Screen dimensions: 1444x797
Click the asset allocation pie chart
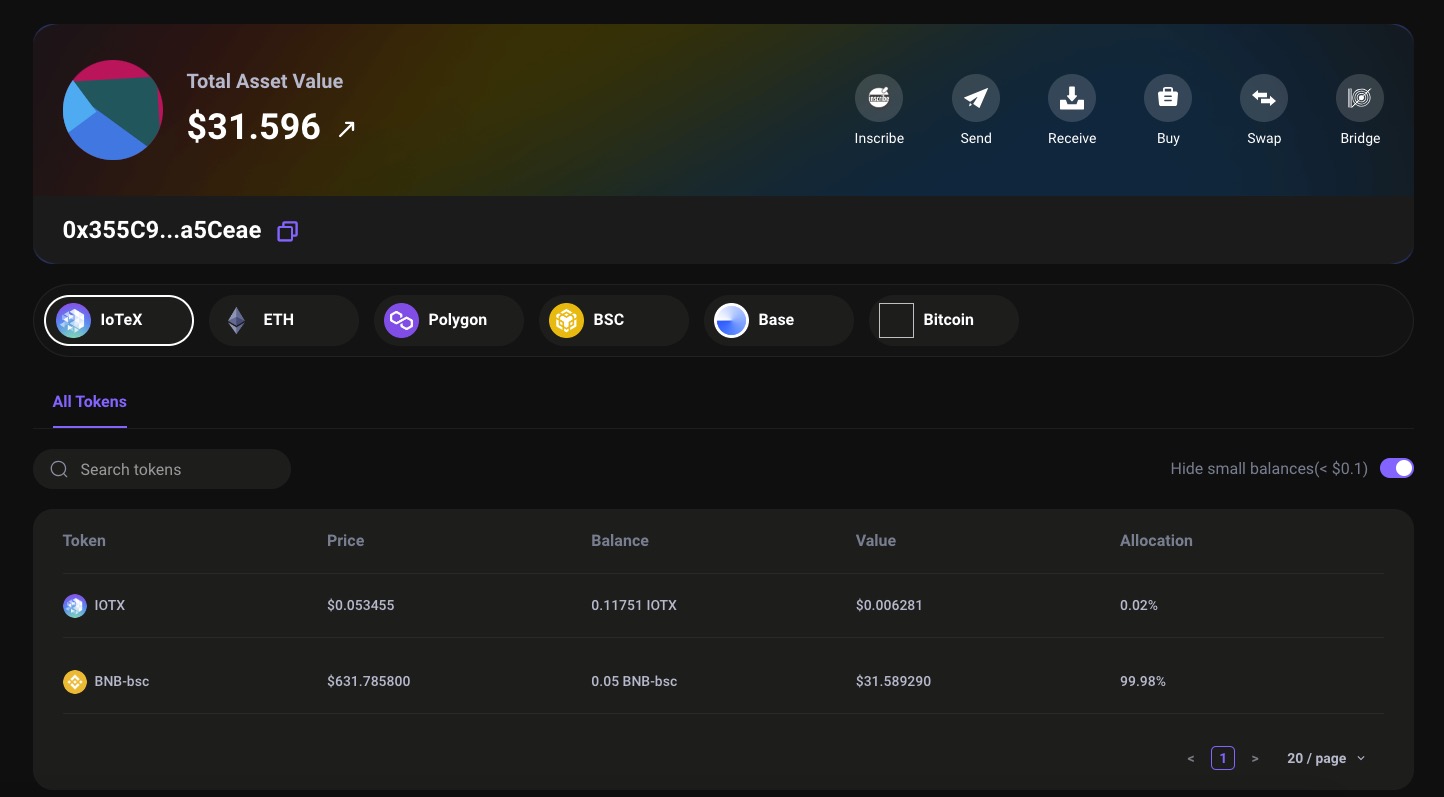[x=112, y=110]
